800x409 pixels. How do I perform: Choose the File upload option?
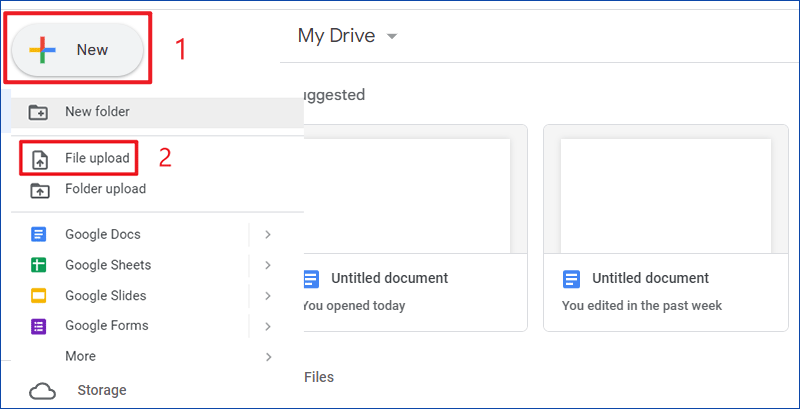click(x=158, y=159)
